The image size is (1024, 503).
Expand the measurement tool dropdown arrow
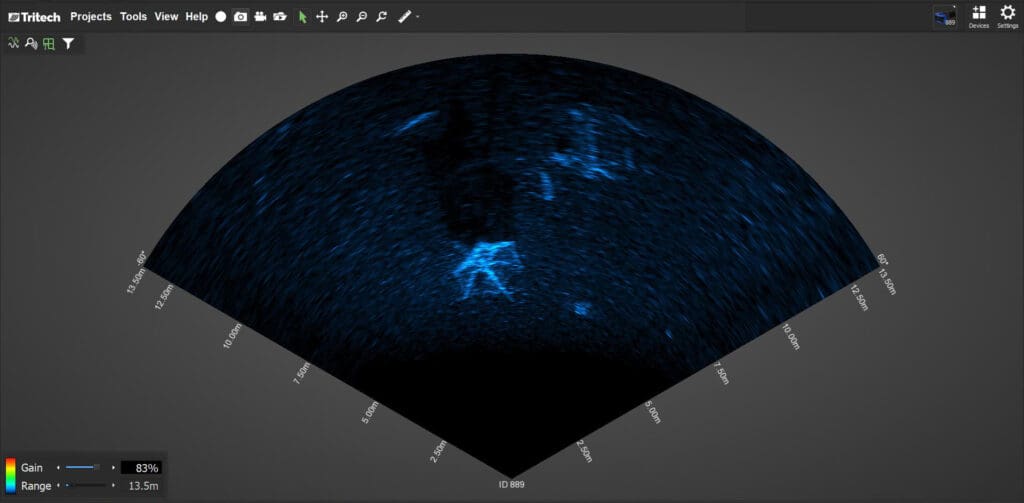coord(417,17)
